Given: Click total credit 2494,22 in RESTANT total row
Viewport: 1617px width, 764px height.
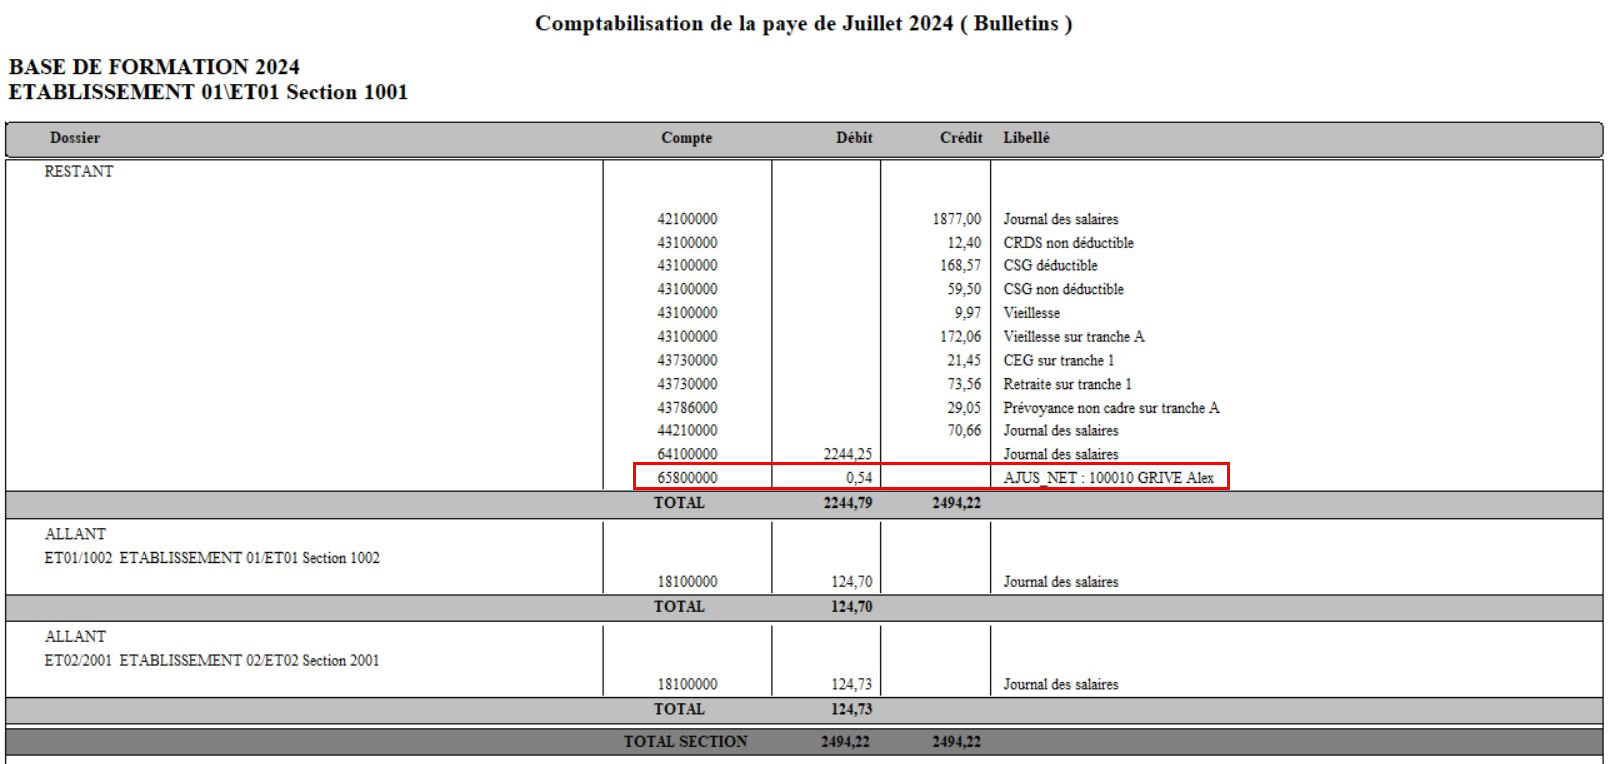Looking at the screenshot, I should tap(957, 503).
